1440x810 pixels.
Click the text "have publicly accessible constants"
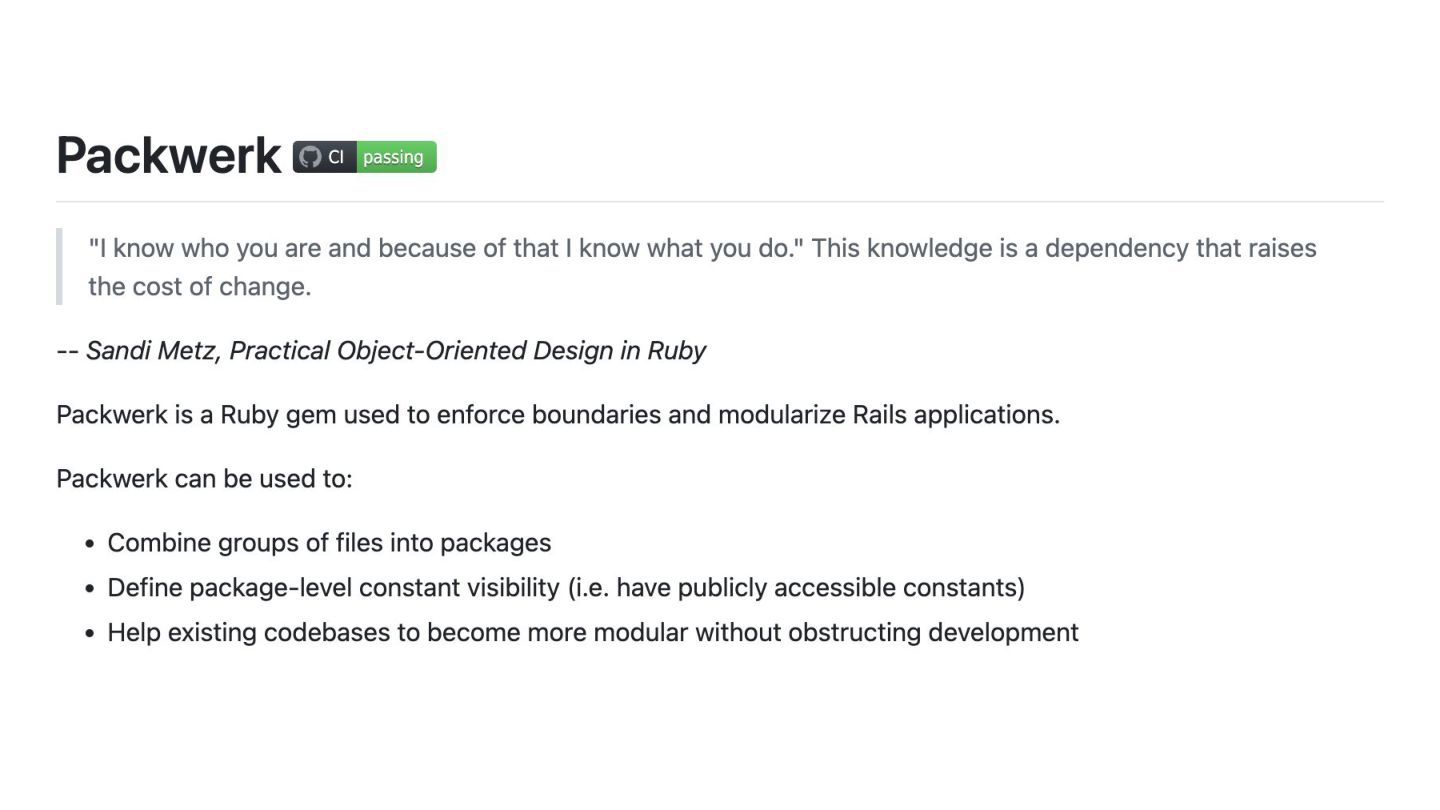pos(817,588)
